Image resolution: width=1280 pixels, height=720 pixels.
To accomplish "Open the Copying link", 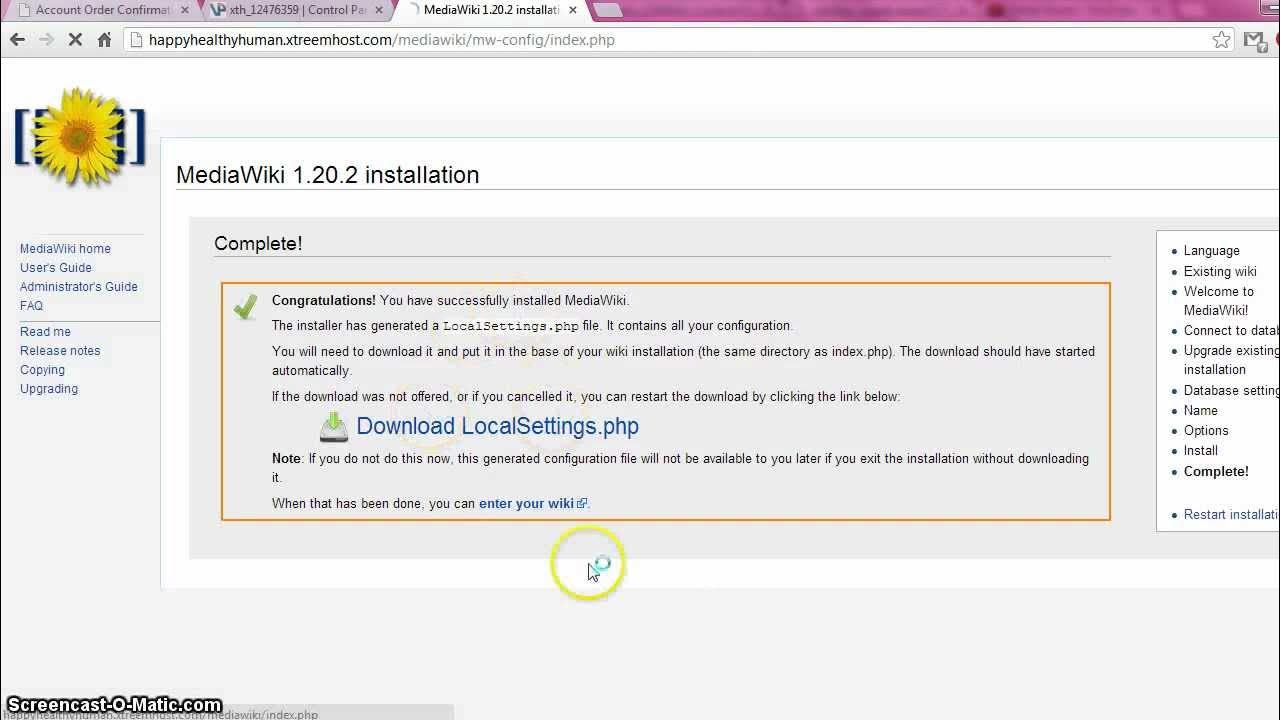I will tap(42, 370).
